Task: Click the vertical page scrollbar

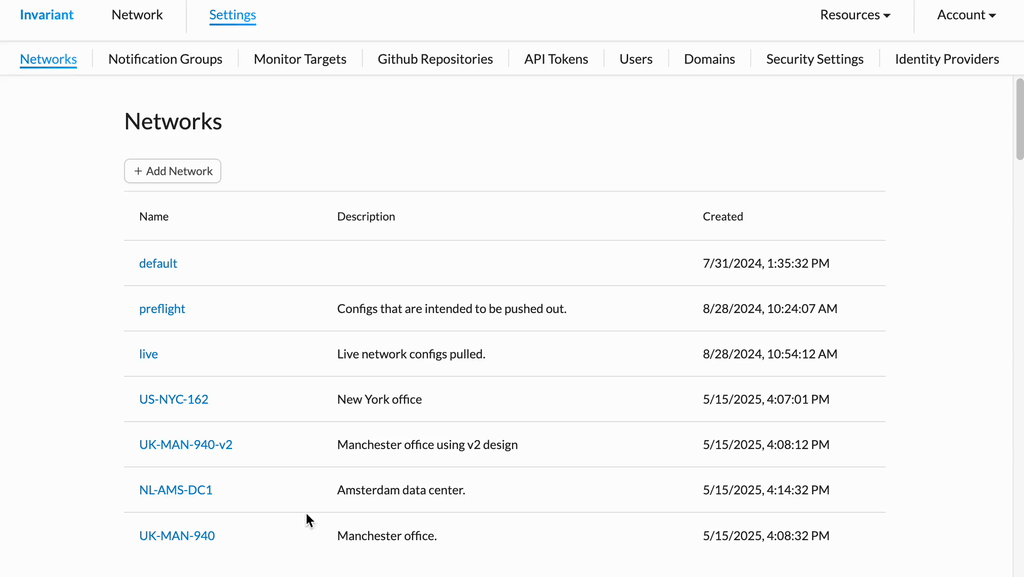Action: point(1019,119)
